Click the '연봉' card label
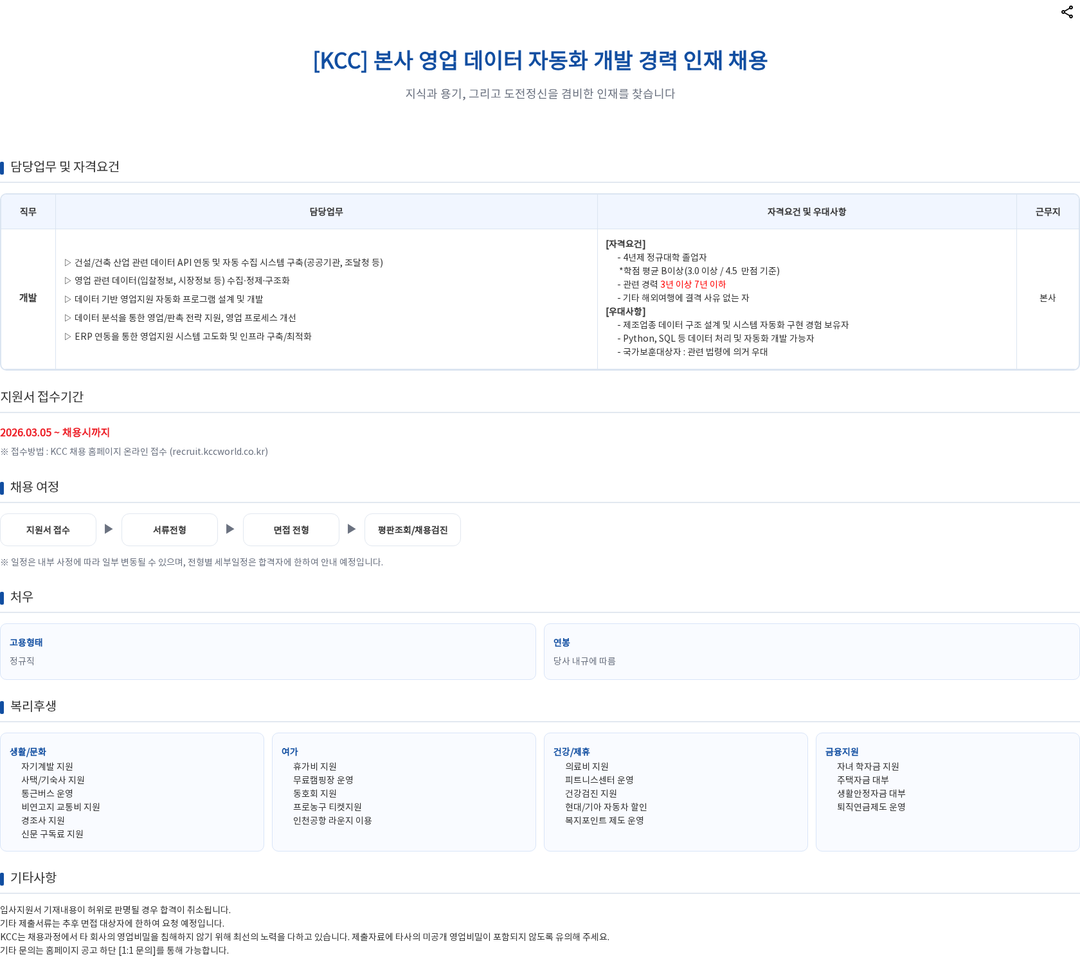 click(x=561, y=643)
